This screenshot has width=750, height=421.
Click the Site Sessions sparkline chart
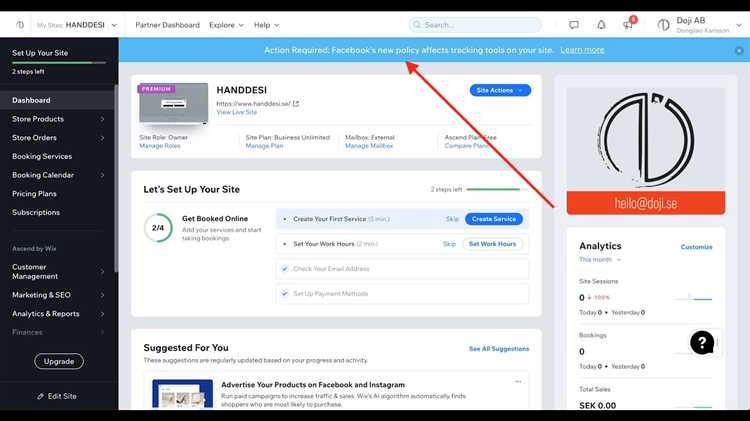tap(693, 298)
